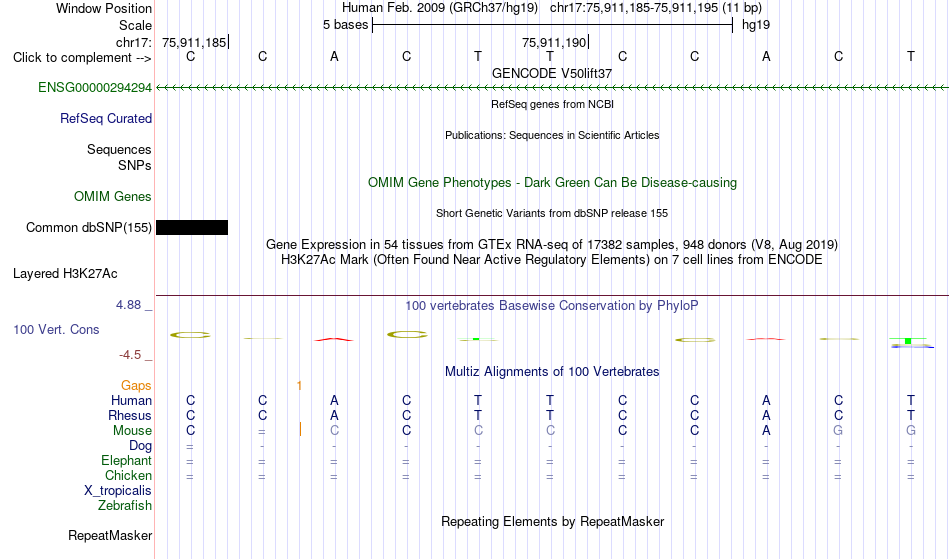
Task: Click the -4.5 PhyloP minimum value
Action: click(x=130, y=355)
